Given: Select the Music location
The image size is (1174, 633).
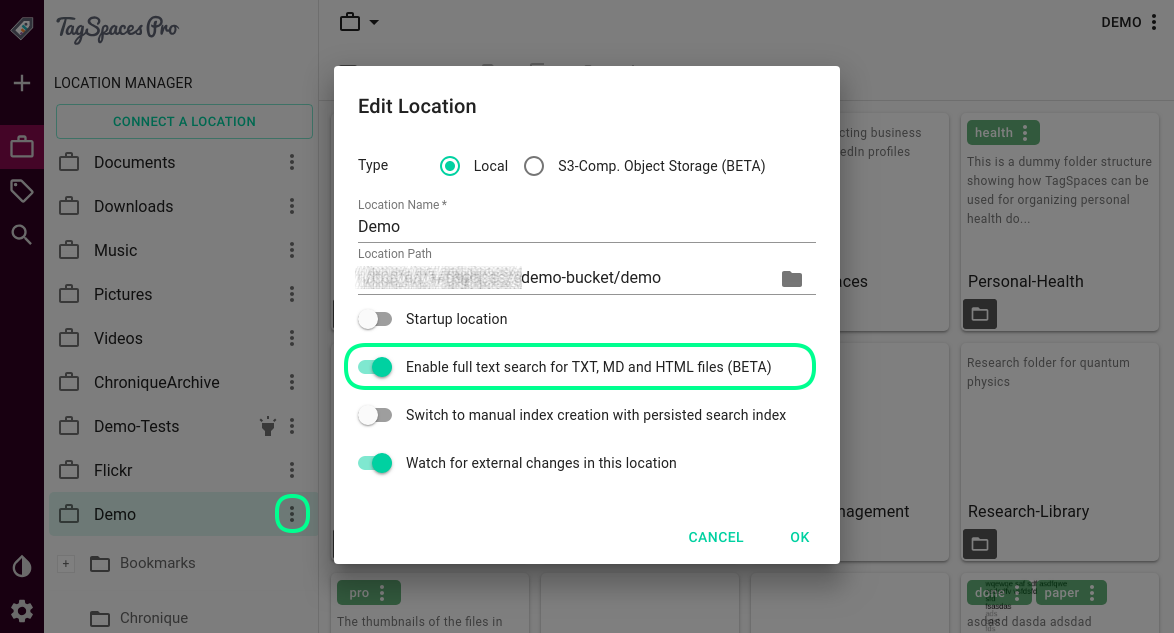Looking at the screenshot, I should click(x=115, y=249).
